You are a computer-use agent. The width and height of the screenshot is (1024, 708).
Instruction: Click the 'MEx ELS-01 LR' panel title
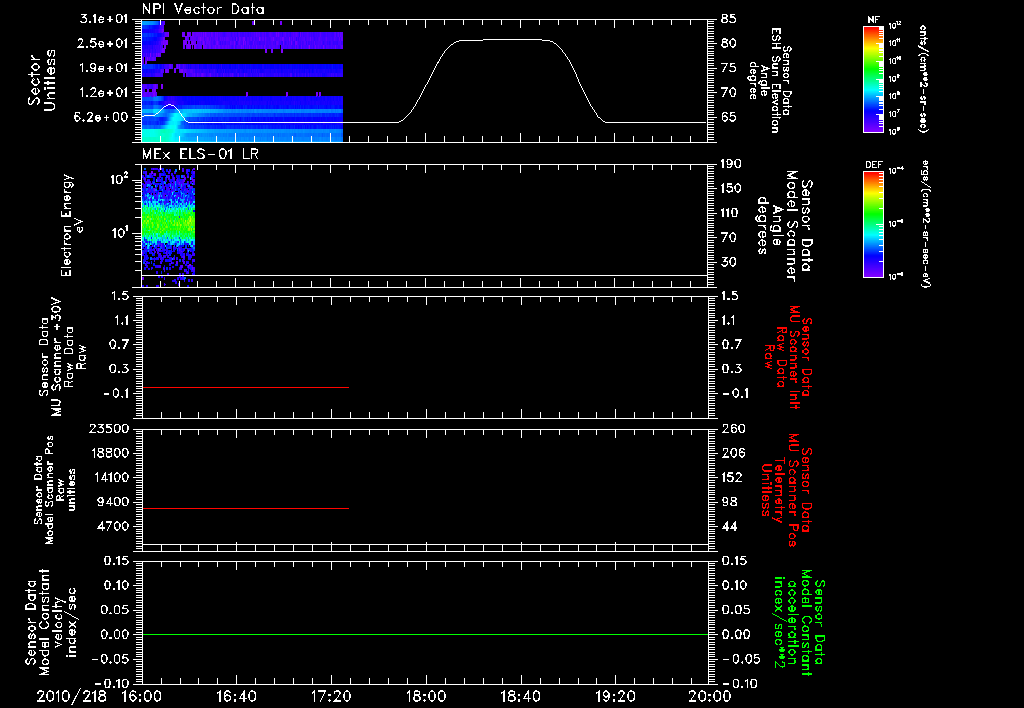pyautogui.click(x=200, y=154)
